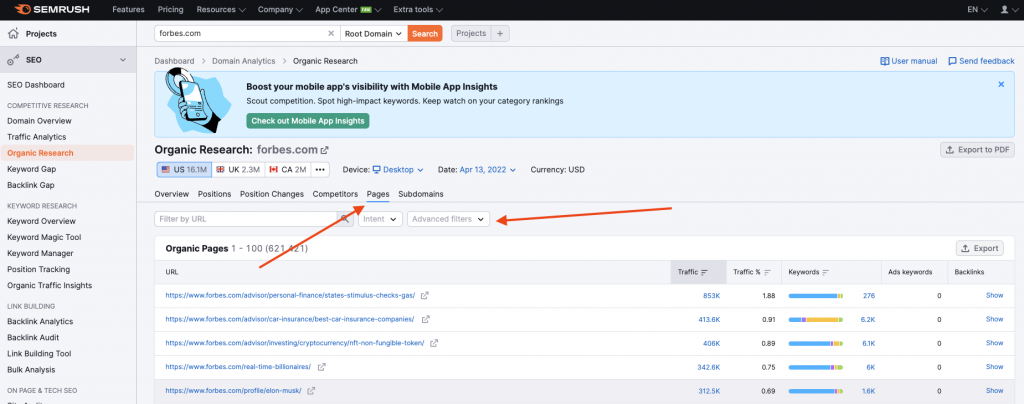Open Backlink Audit in sidebar
The image size is (1024, 404).
click(33, 337)
